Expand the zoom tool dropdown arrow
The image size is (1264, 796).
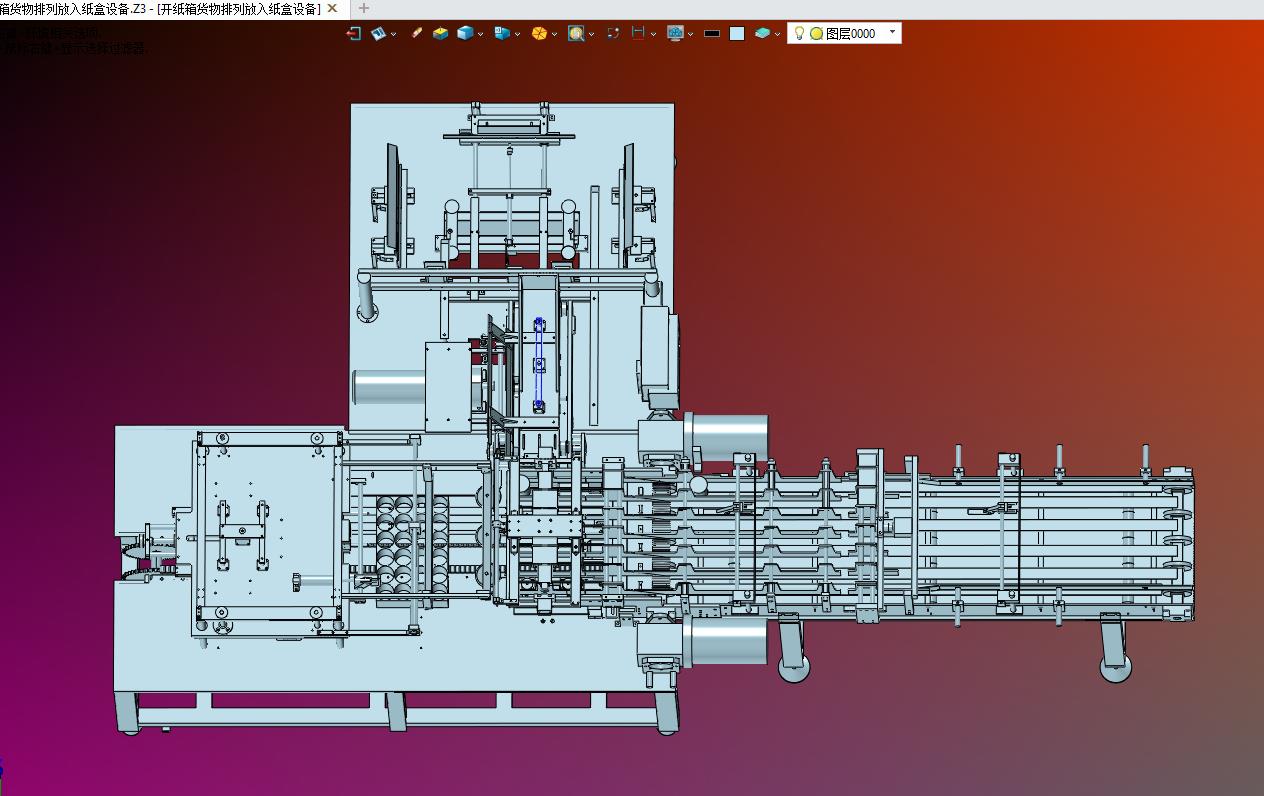click(591, 34)
